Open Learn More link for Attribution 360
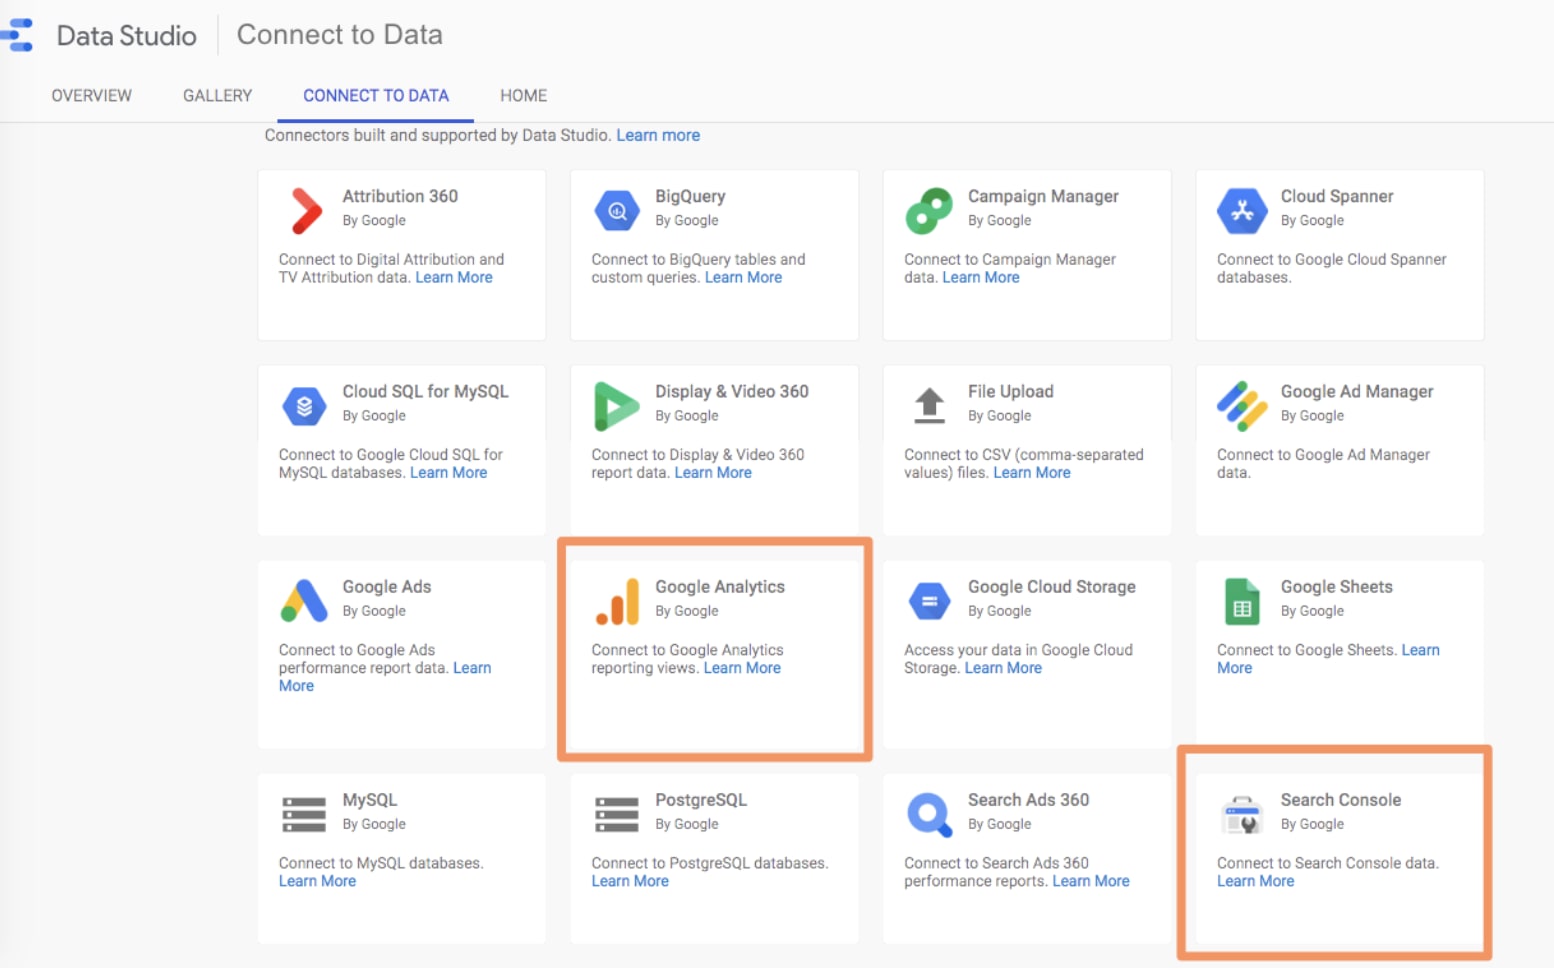1554x970 pixels. pyautogui.click(x=454, y=277)
